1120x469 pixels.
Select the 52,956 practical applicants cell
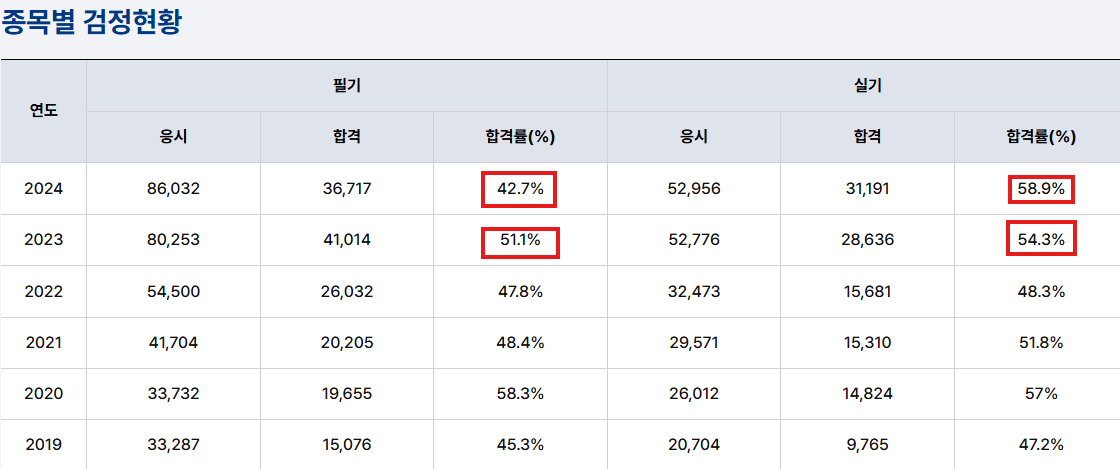694,189
